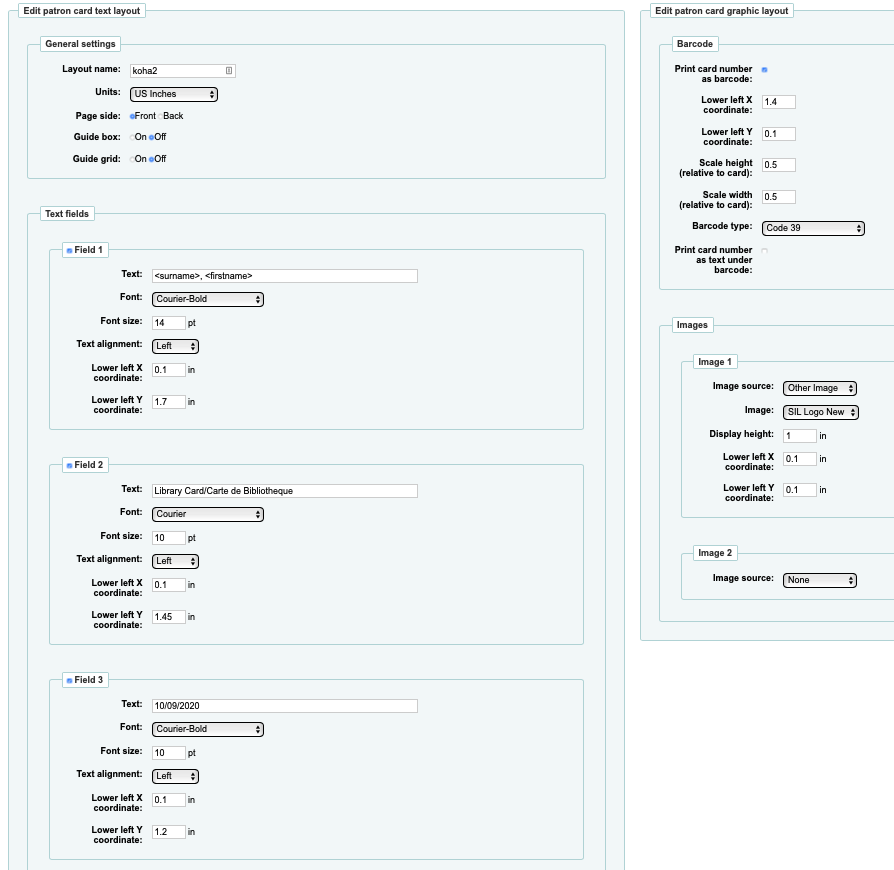Turn Guide box On
Viewport: 894px width, 870px height.
131,137
